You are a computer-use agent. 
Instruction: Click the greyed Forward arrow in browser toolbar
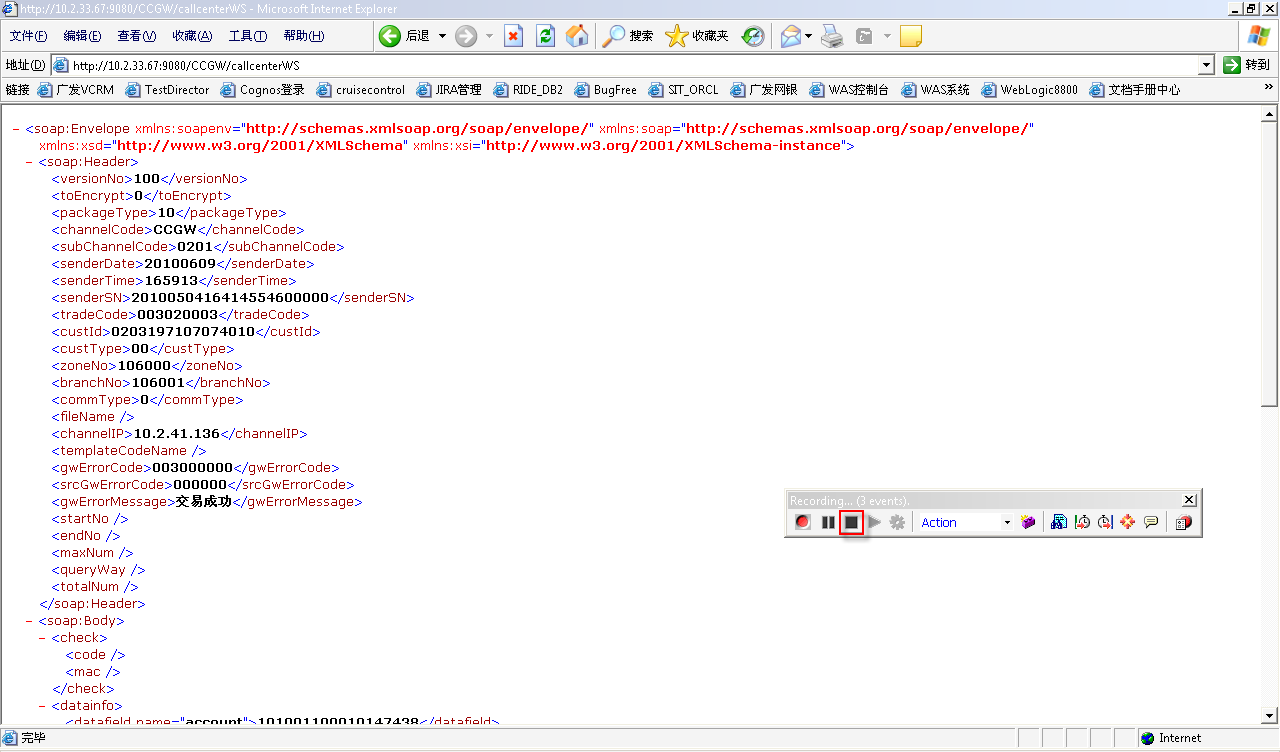466,36
